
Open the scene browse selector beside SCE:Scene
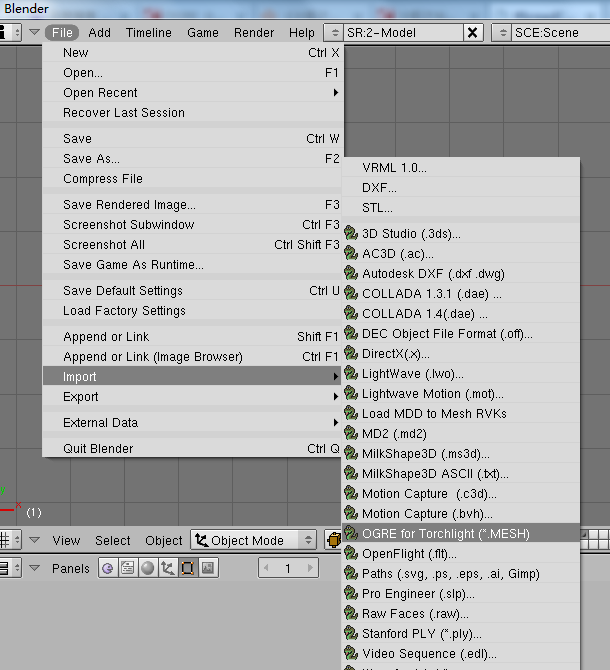(x=502, y=32)
